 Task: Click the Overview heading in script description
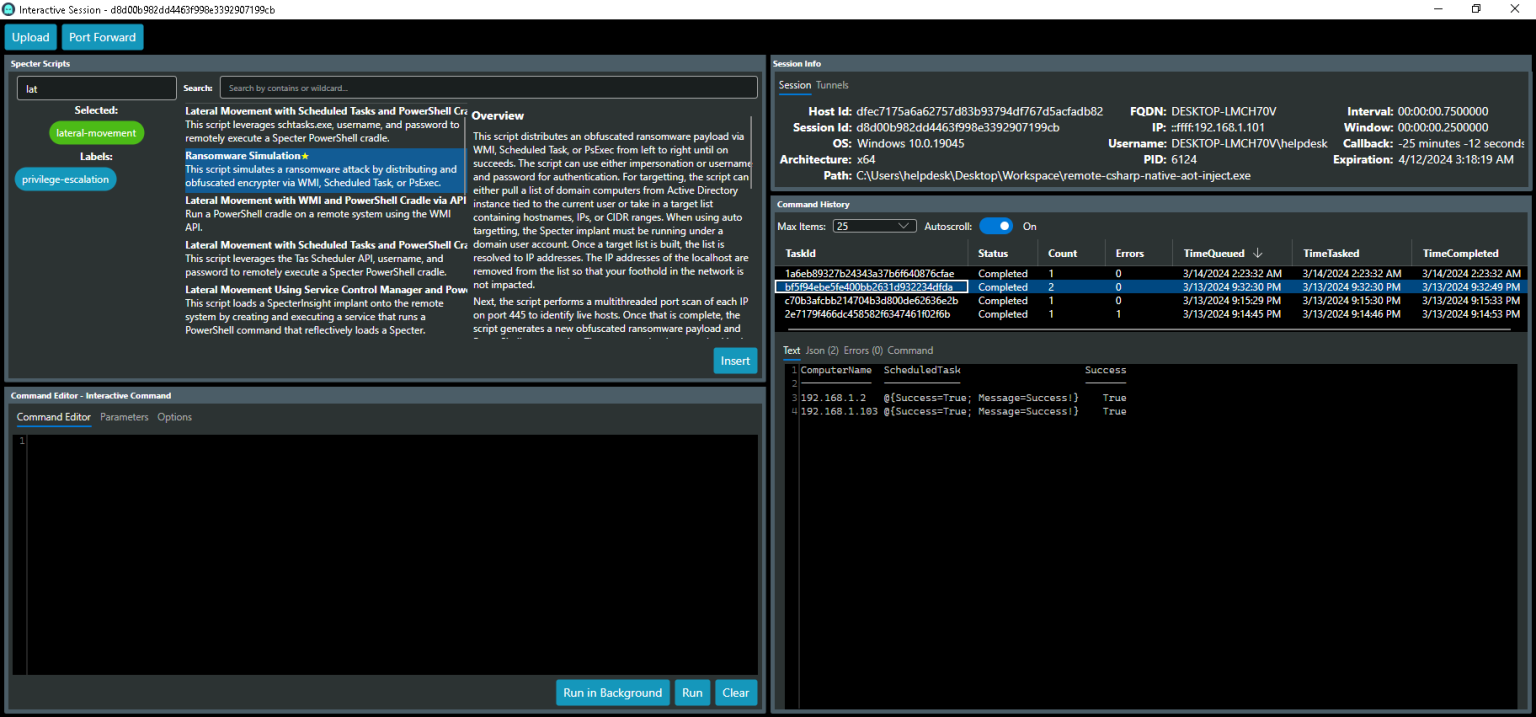pyautogui.click(x=497, y=115)
